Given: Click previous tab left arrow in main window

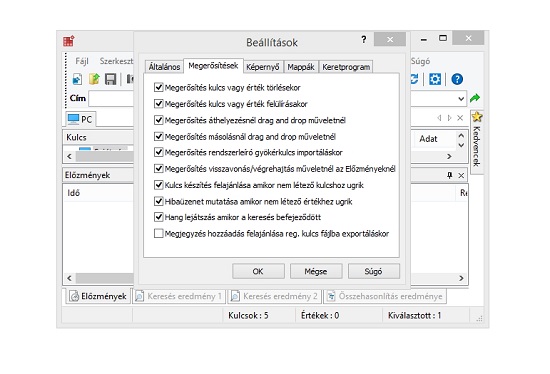Looking at the screenshot, I should pyautogui.click(x=439, y=118).
